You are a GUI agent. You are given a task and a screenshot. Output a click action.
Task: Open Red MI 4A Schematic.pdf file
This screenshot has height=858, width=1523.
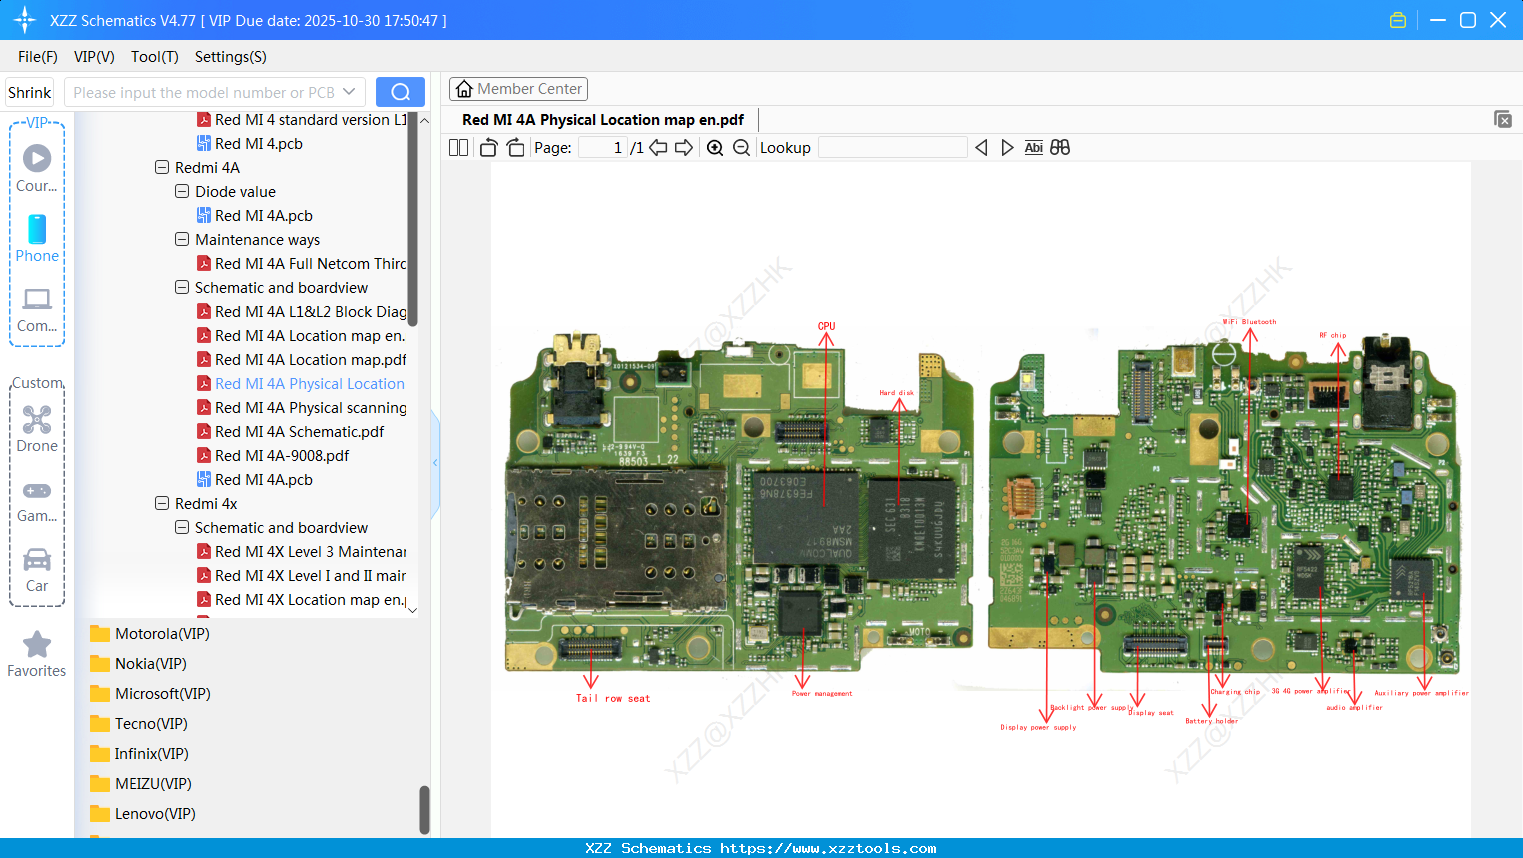coord(299,432)
